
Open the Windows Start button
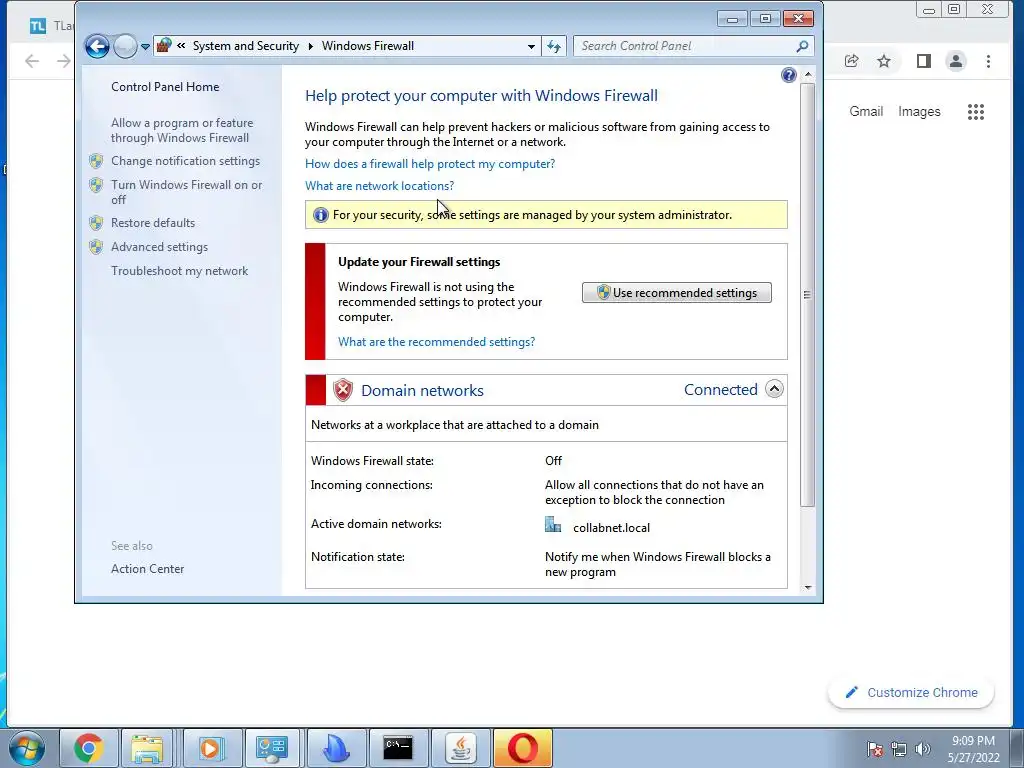26,748
